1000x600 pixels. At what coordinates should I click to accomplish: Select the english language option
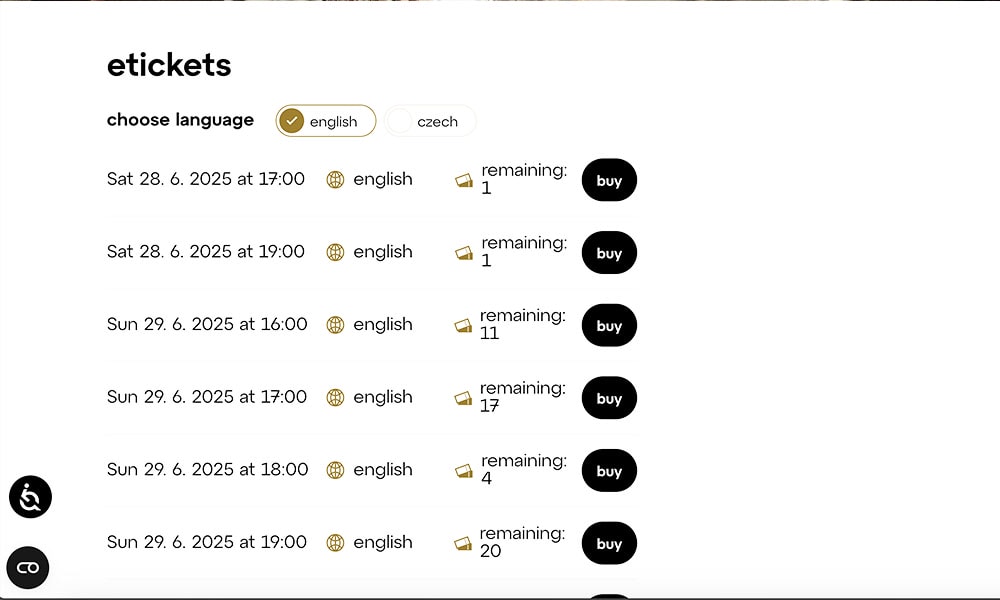[326, 121]
